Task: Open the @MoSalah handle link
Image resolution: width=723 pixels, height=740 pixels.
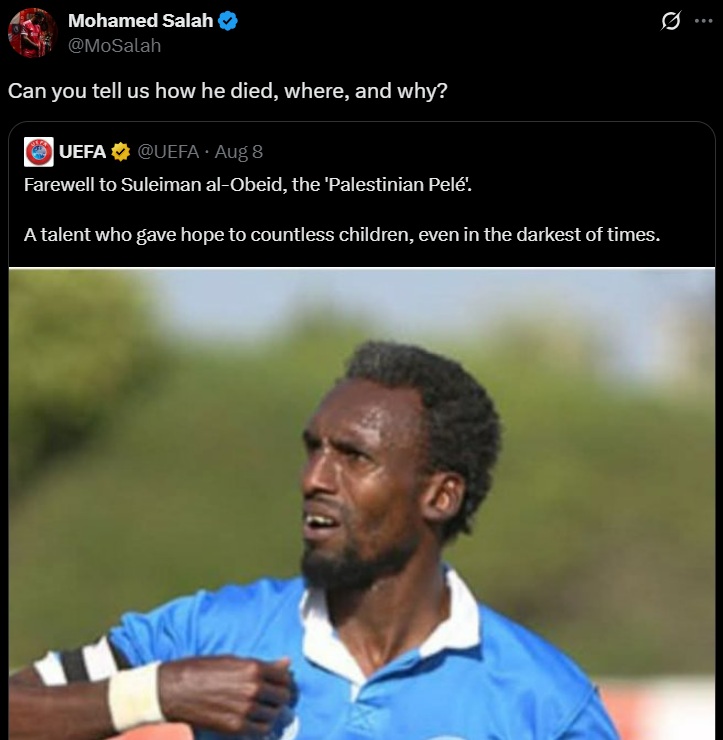Action: 115,46
